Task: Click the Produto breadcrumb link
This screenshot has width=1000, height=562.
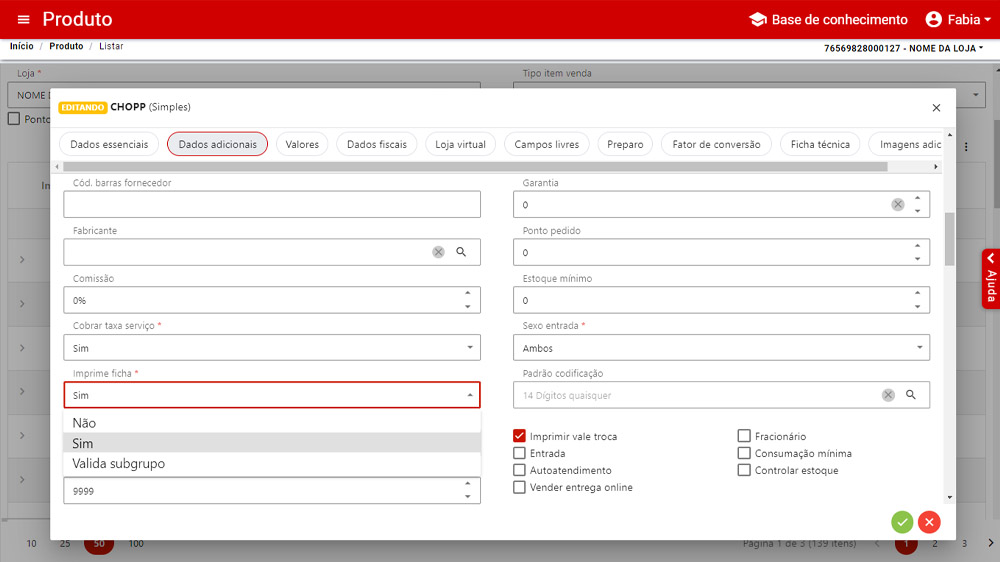Action: pyautogui.click(x=66, y=47)
